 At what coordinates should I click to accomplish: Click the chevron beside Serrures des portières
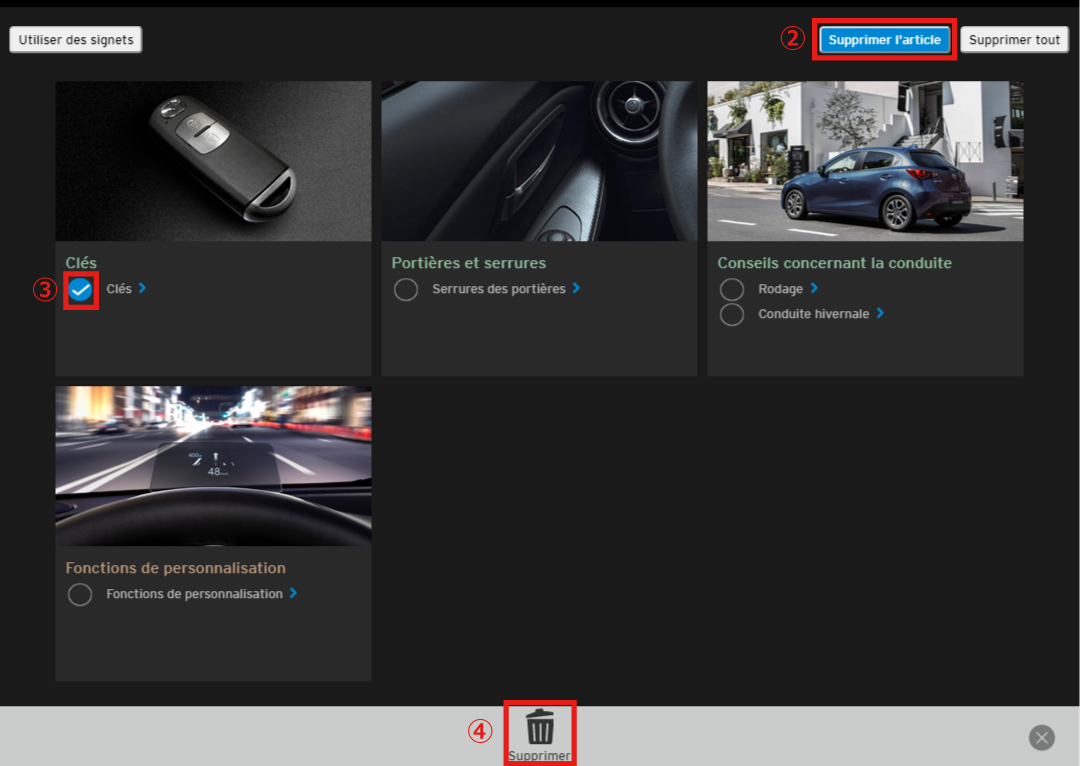576,288
